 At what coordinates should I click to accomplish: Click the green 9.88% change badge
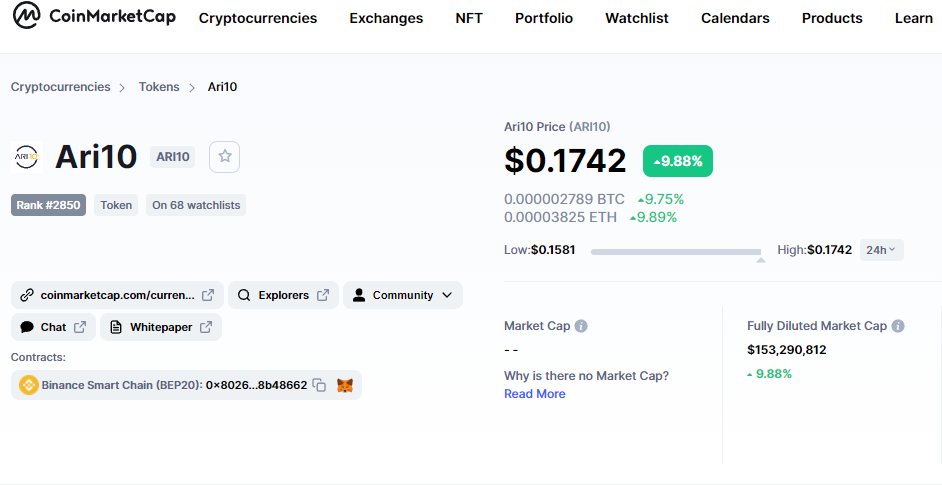(x=678, y=161)
